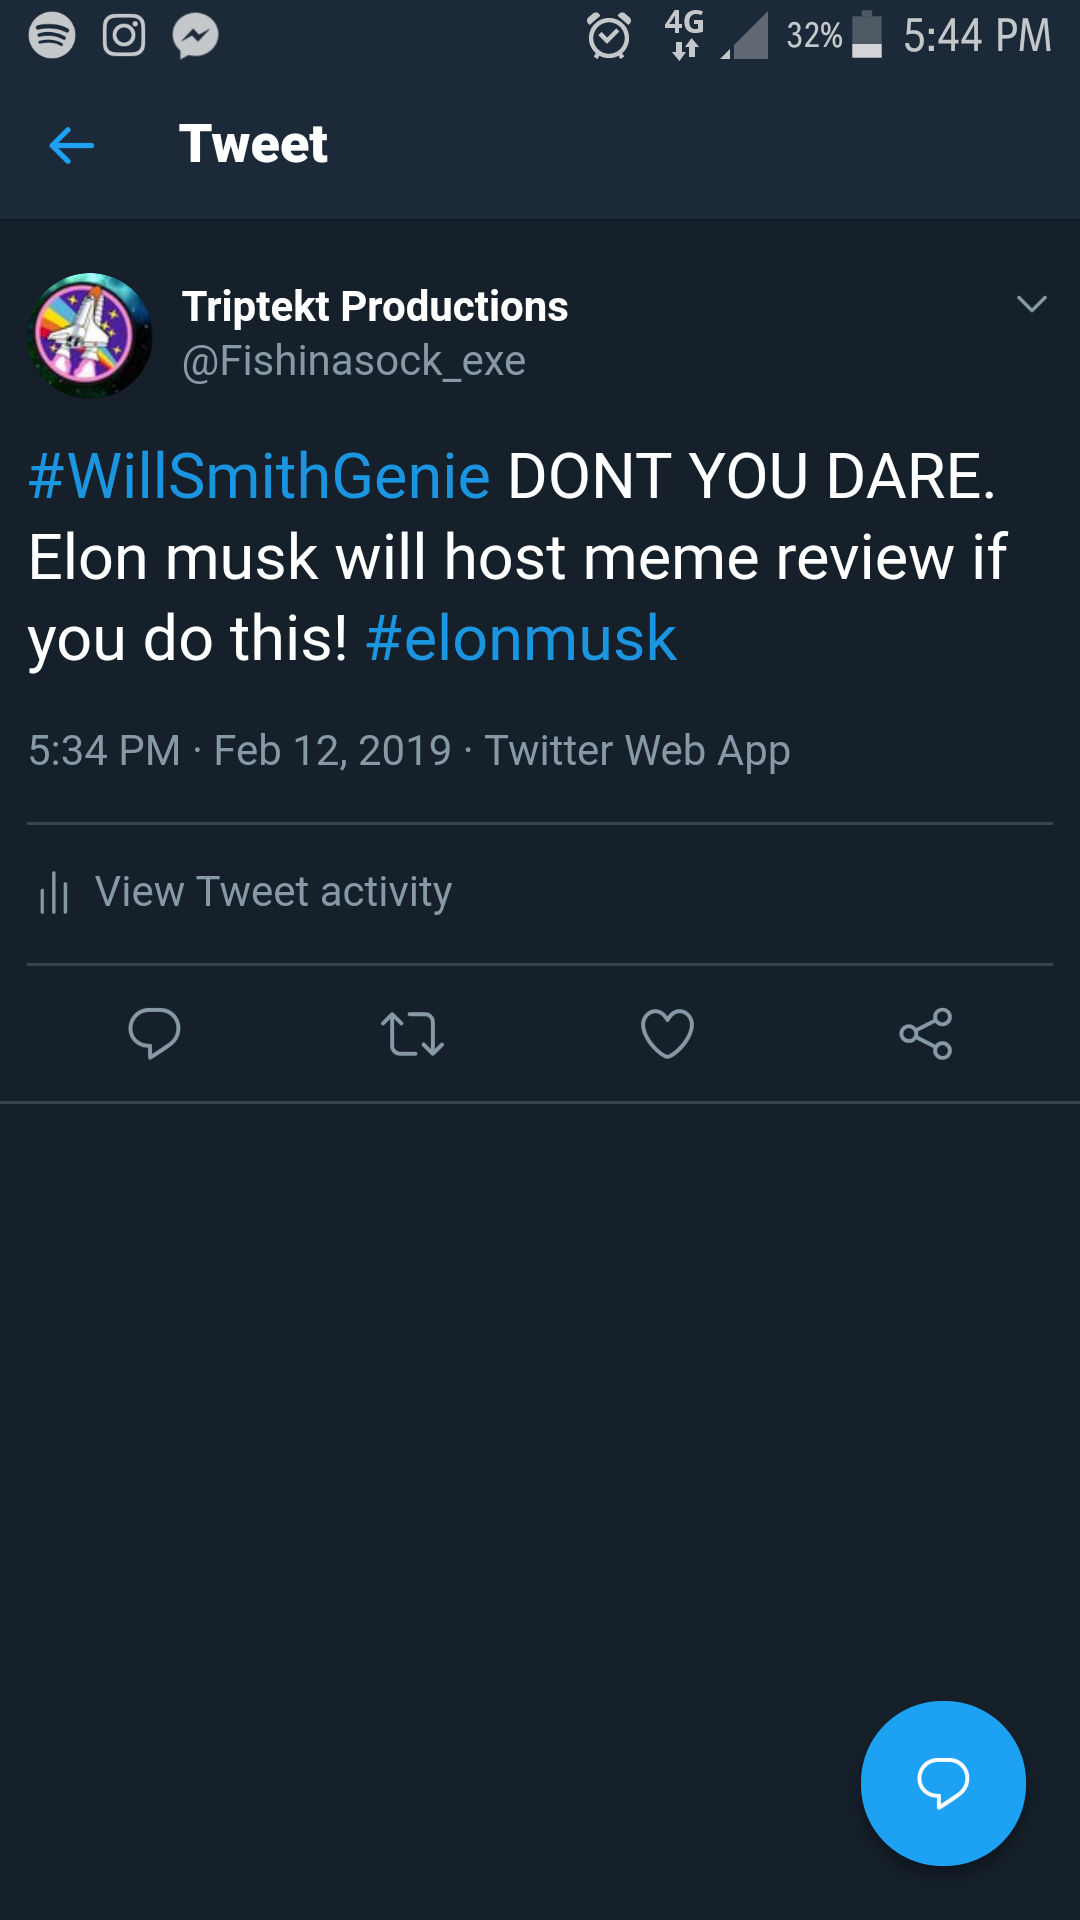Tap the alarm clock status icon
The height and width of the screenshot is (1920, 1080).
[609, 37]
